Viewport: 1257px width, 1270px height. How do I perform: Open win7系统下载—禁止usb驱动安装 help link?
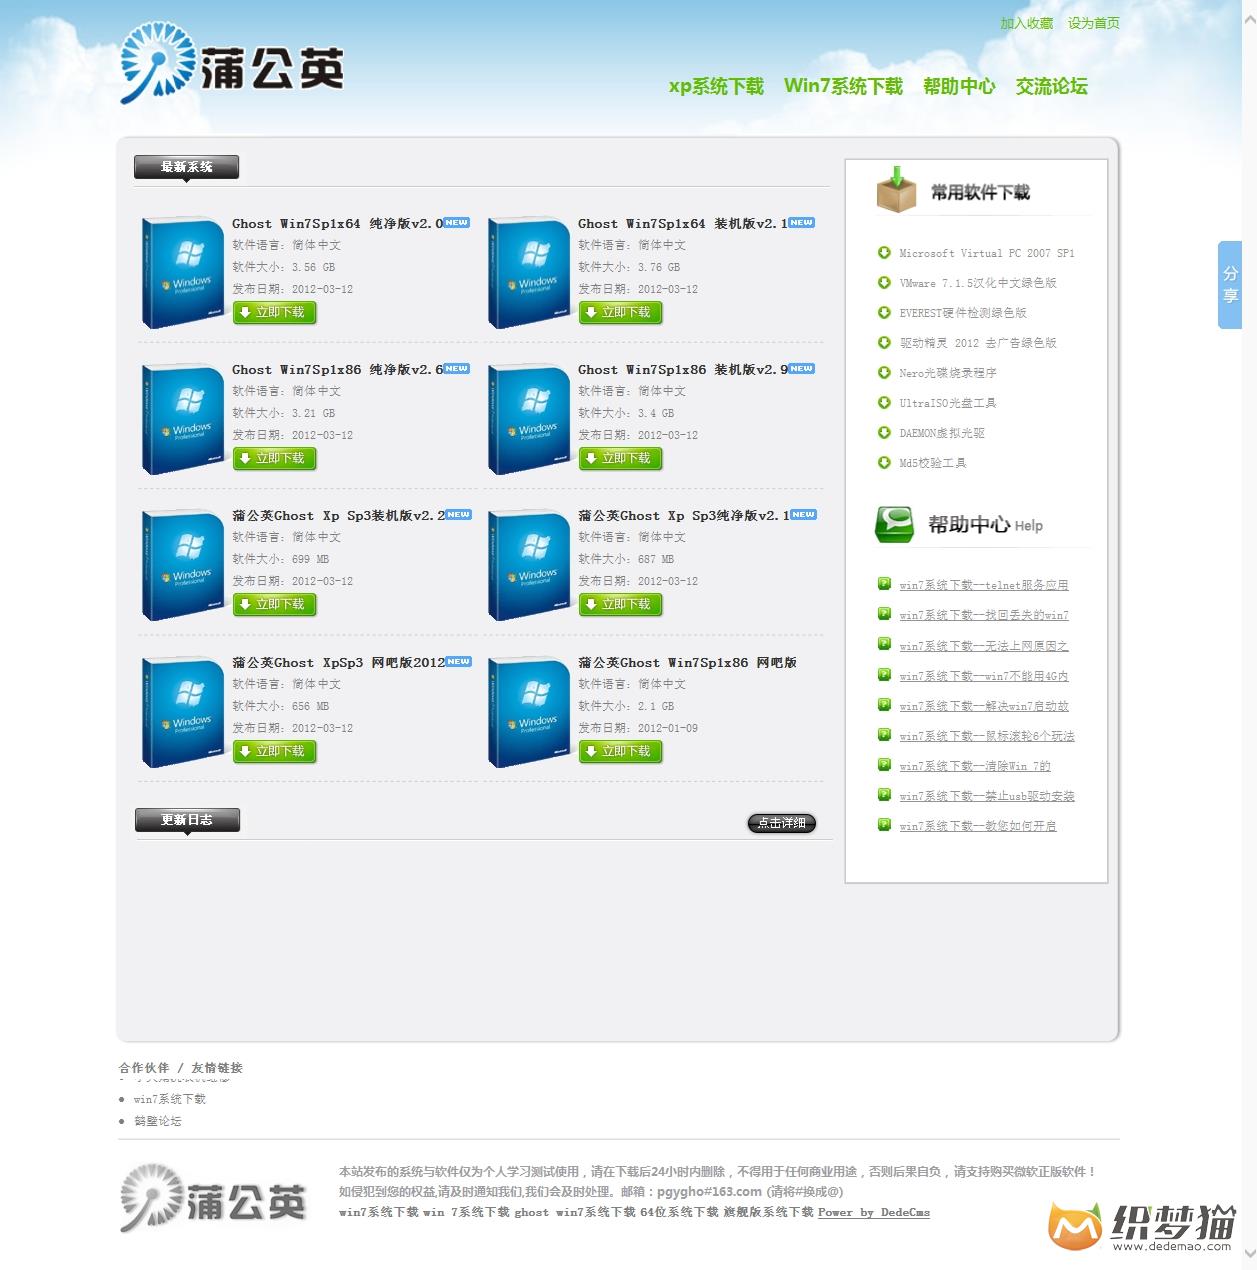[x=987, y=797]
